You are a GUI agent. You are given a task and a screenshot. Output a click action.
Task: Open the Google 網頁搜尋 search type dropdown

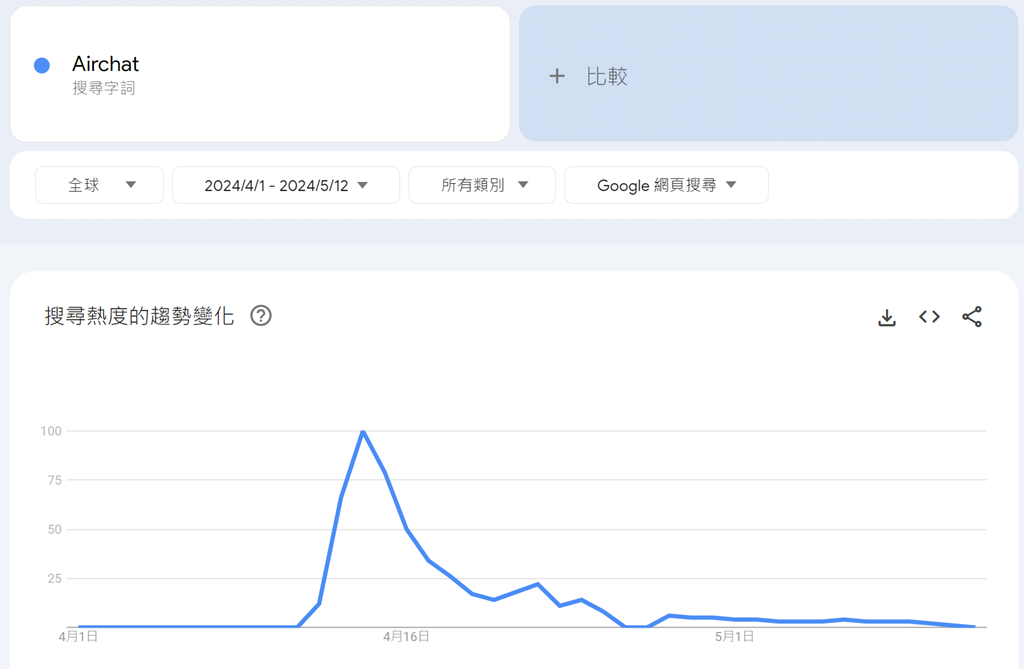[666, 185]
